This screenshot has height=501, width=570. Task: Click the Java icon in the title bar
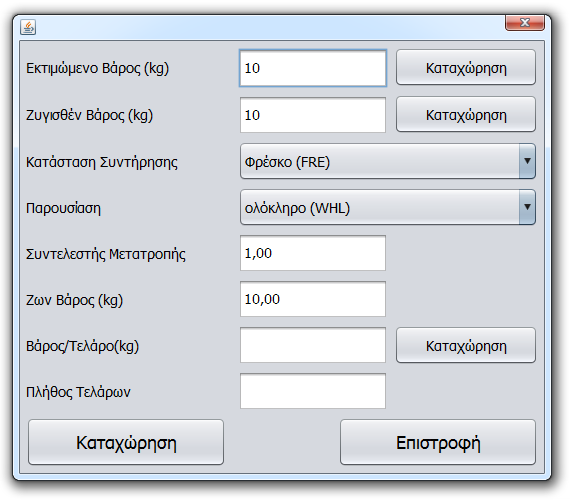click(x=28, y=27)
